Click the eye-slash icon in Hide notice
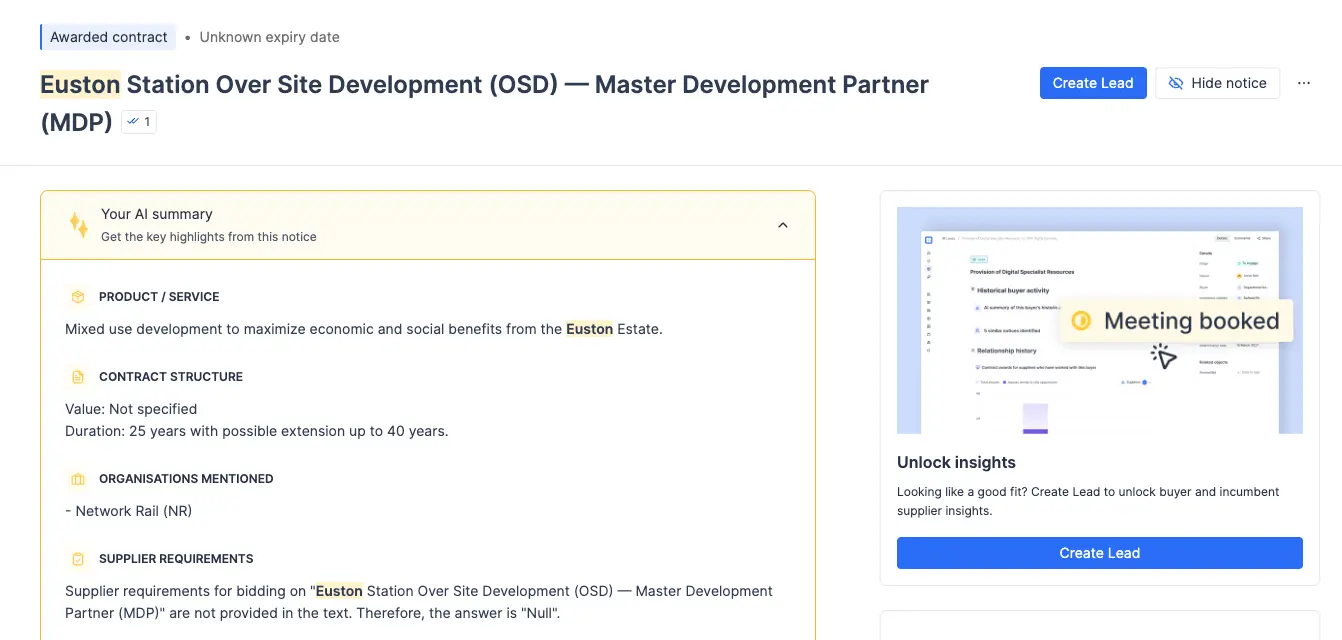The image size is (1342, 640). pyautogui.click(x=1176, y=83)
